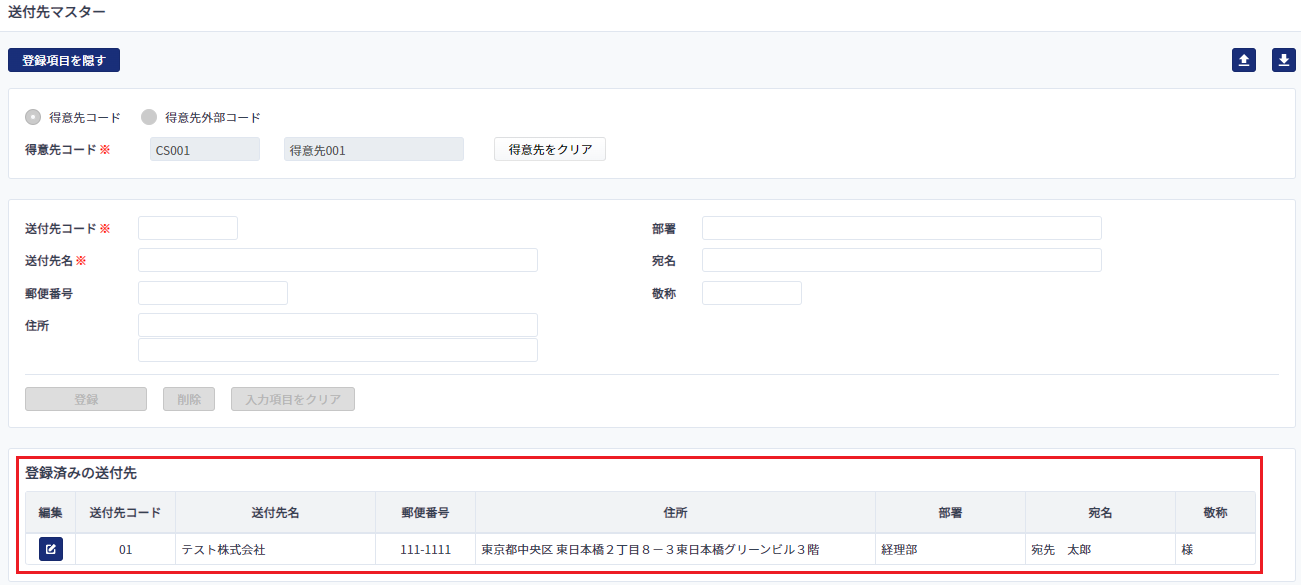
Task: Click the 部署 table column header
Action: (x=951, y=512)
